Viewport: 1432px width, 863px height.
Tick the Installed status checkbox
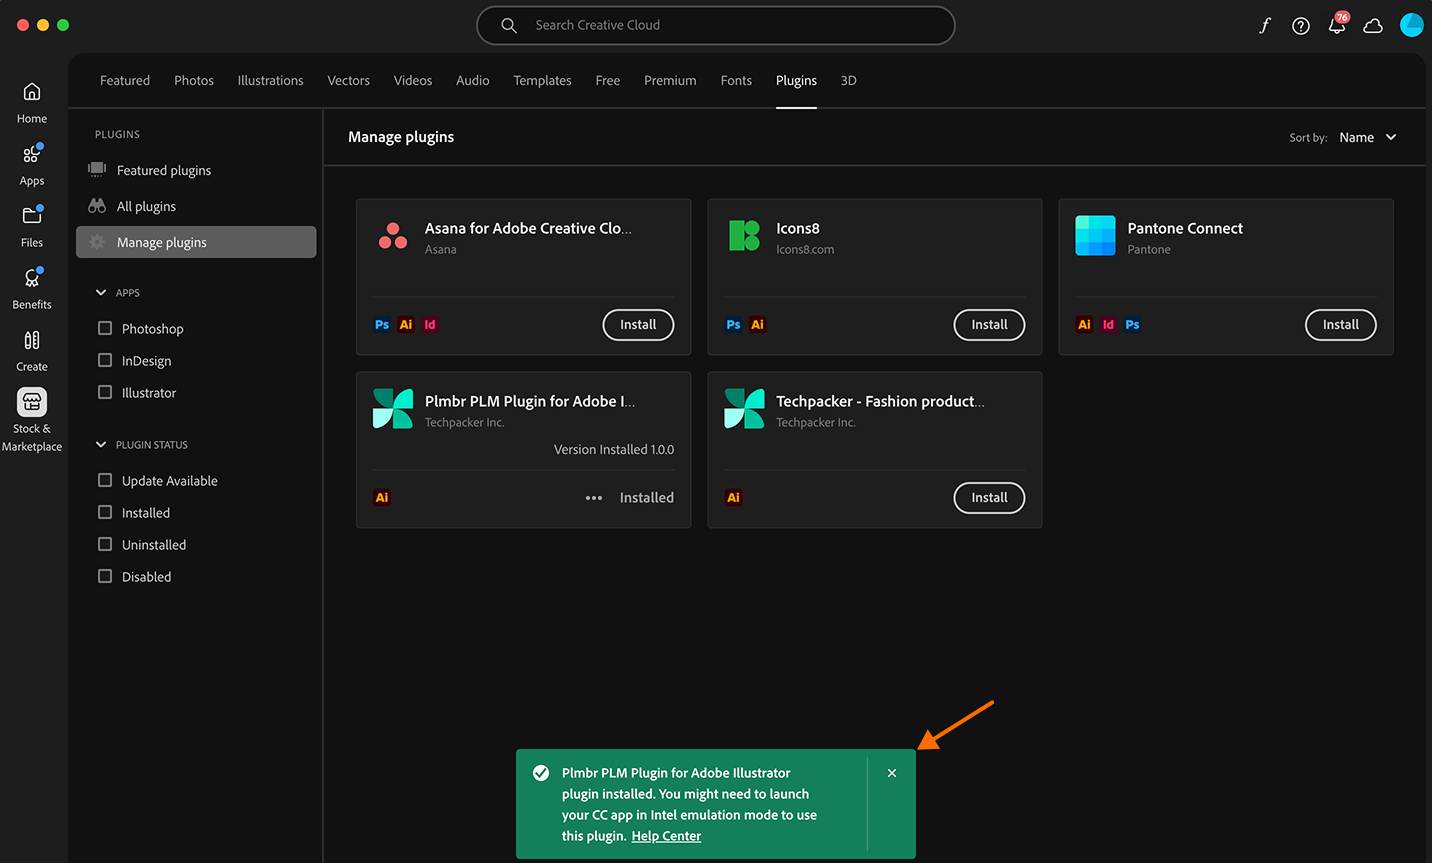pyautogui.click(x=105, y=512)
